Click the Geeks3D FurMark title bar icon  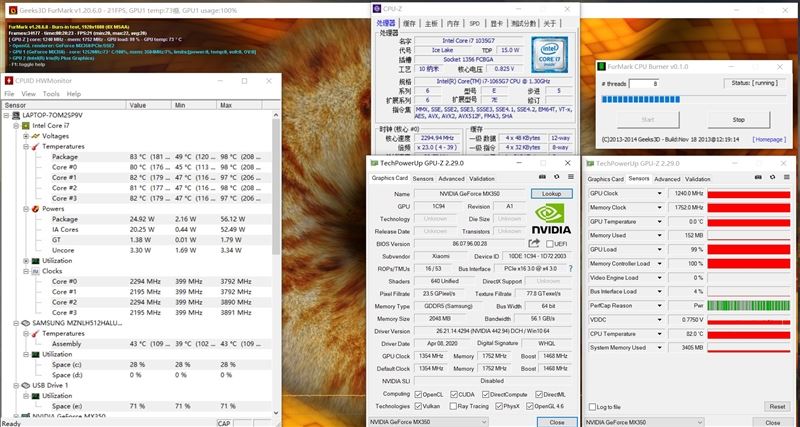coord(13,10)
